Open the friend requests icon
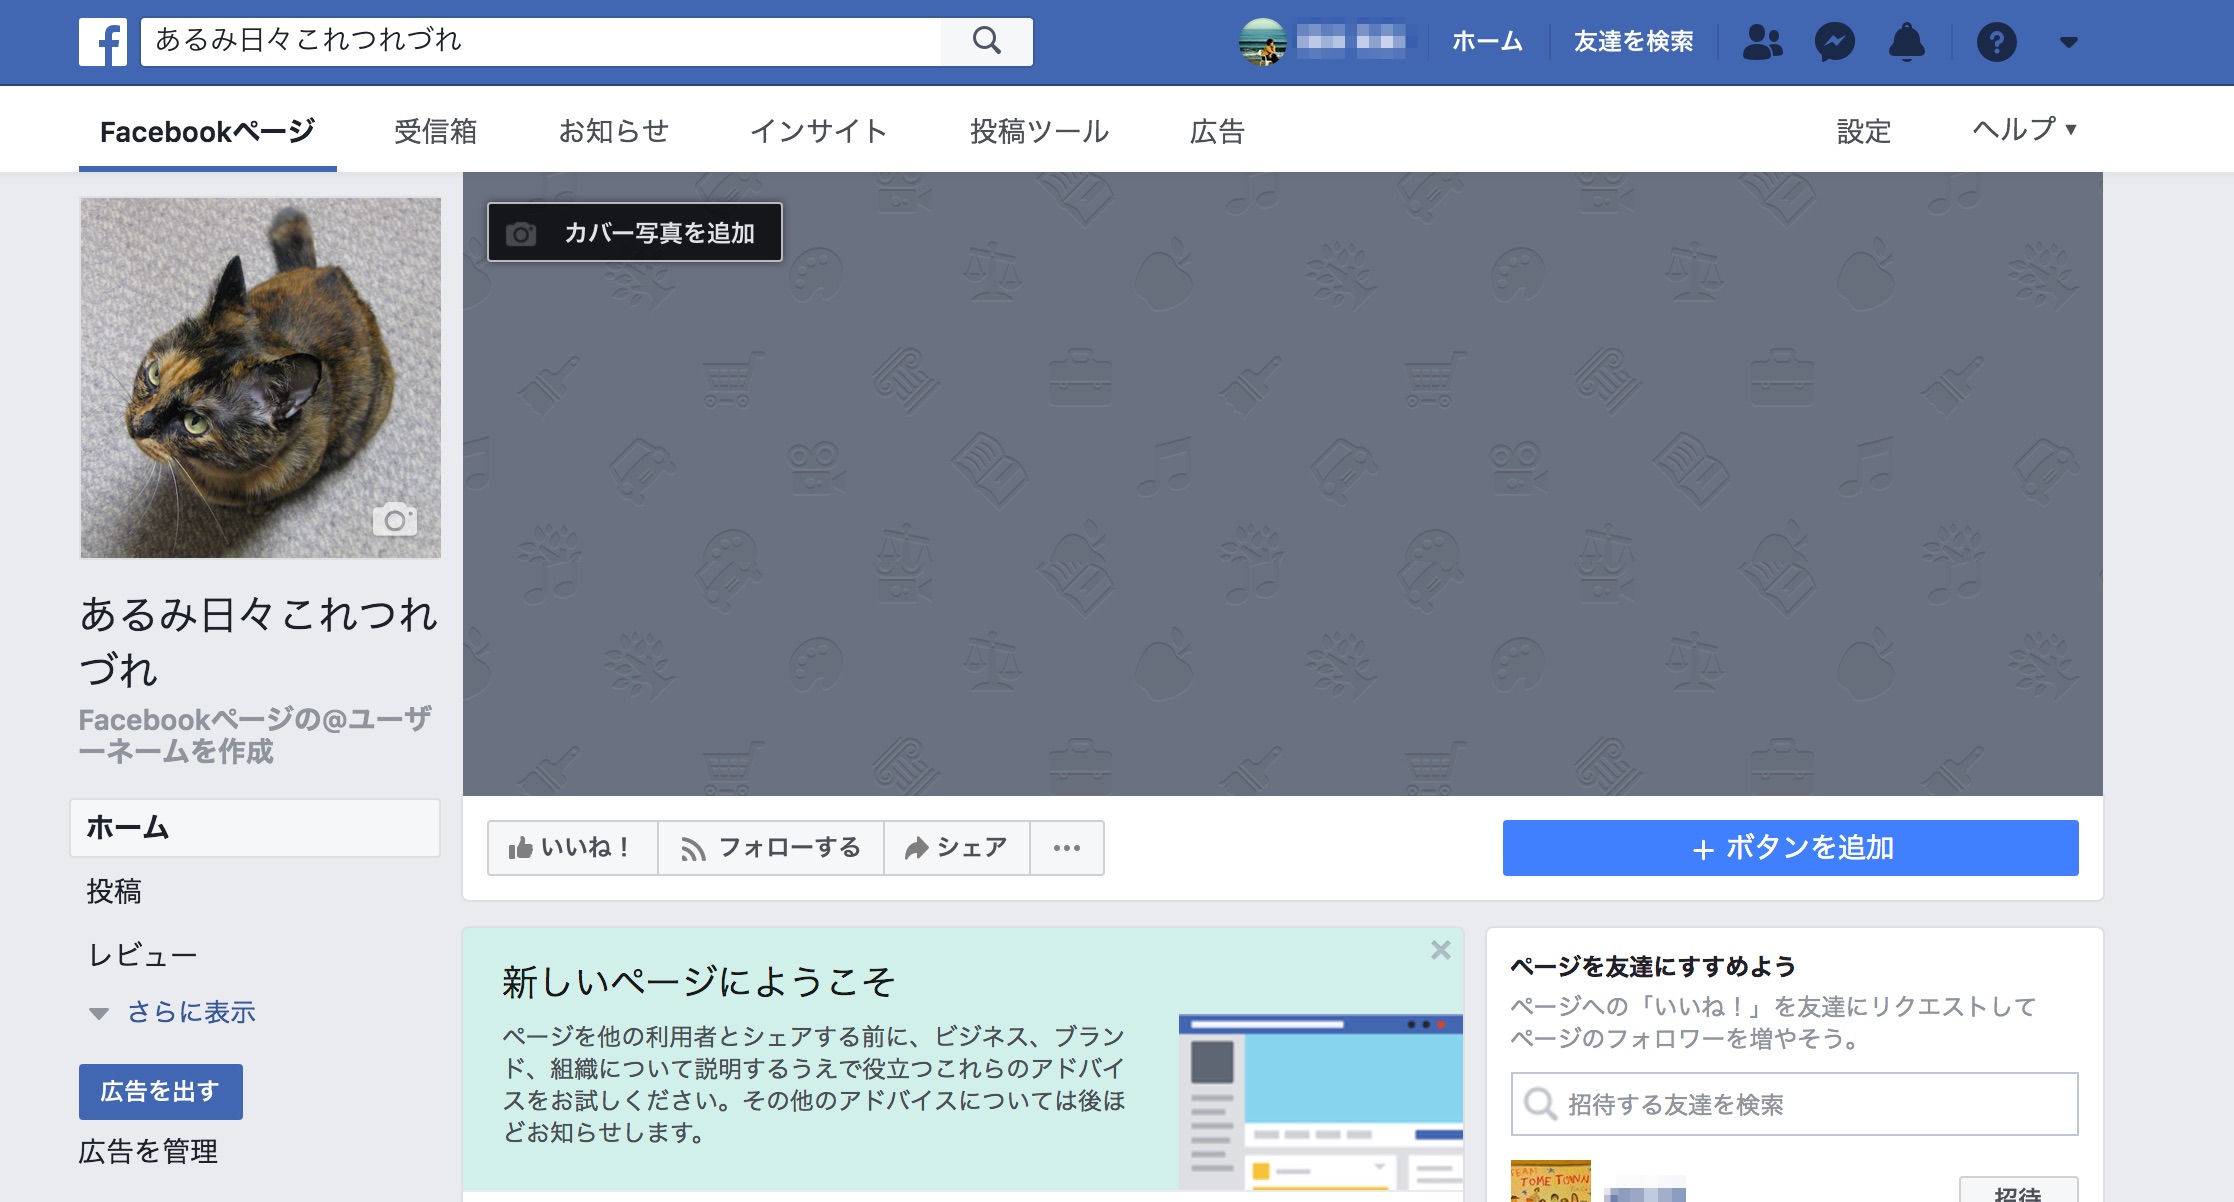Screen dimensions: 2234x1202 point(1762,42)
